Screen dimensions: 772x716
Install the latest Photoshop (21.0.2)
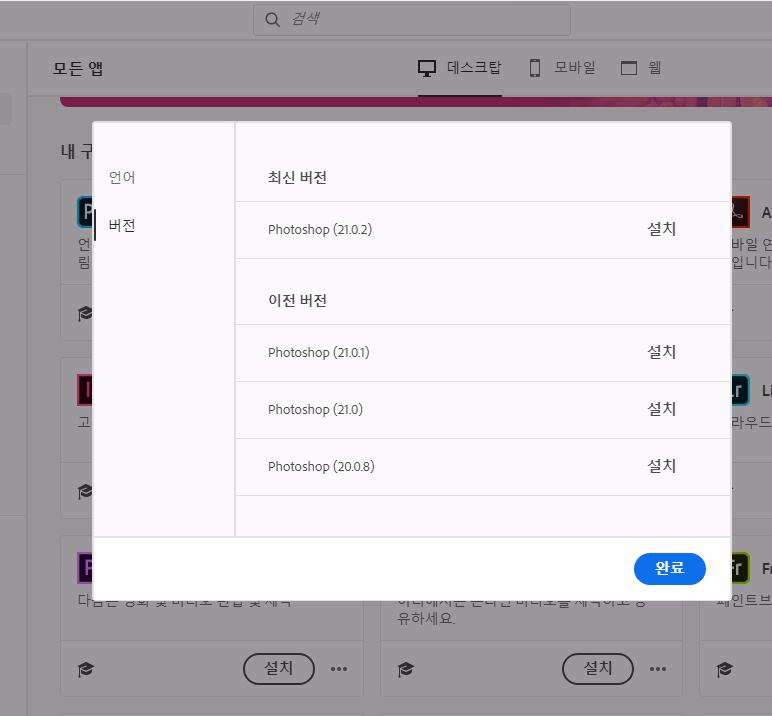(x=661, y=229)
